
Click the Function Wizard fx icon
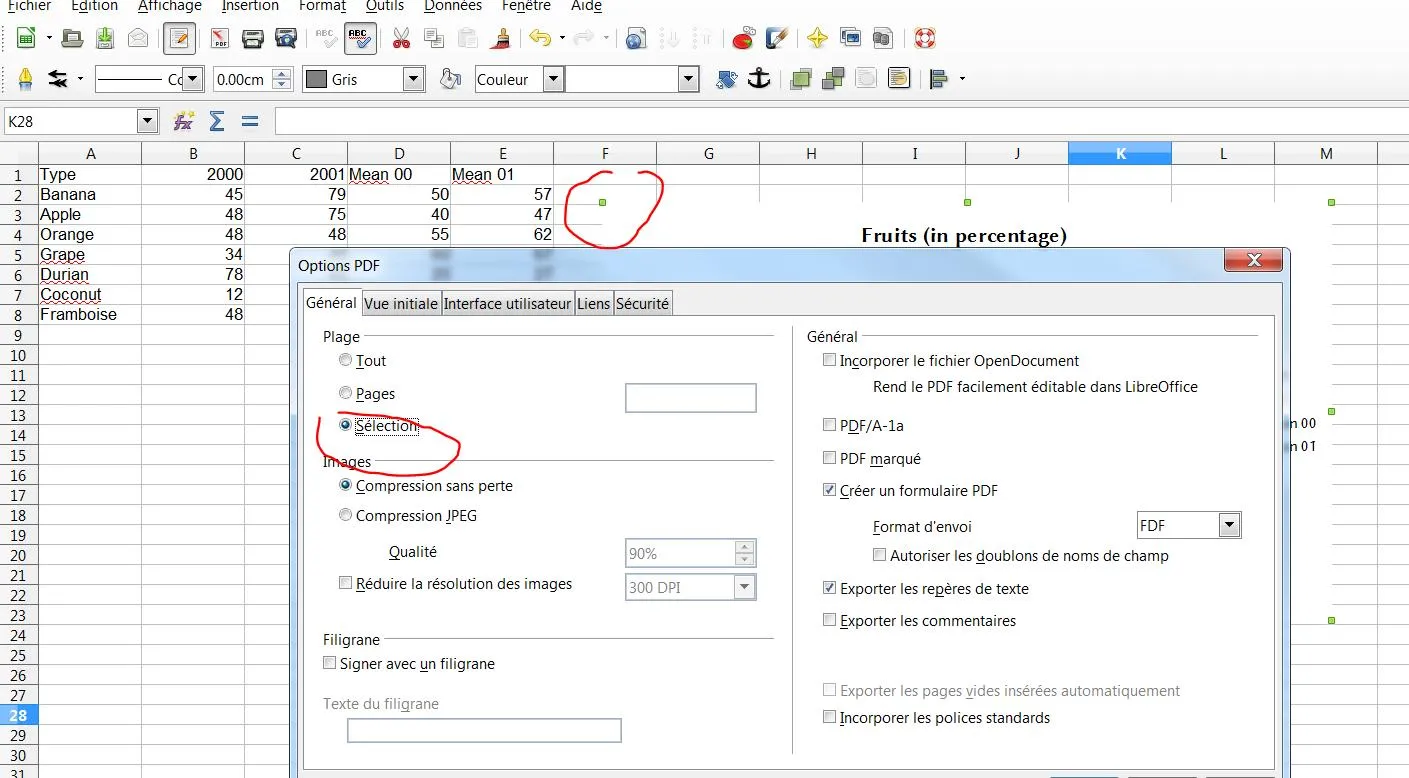click(x=183, y=121)
